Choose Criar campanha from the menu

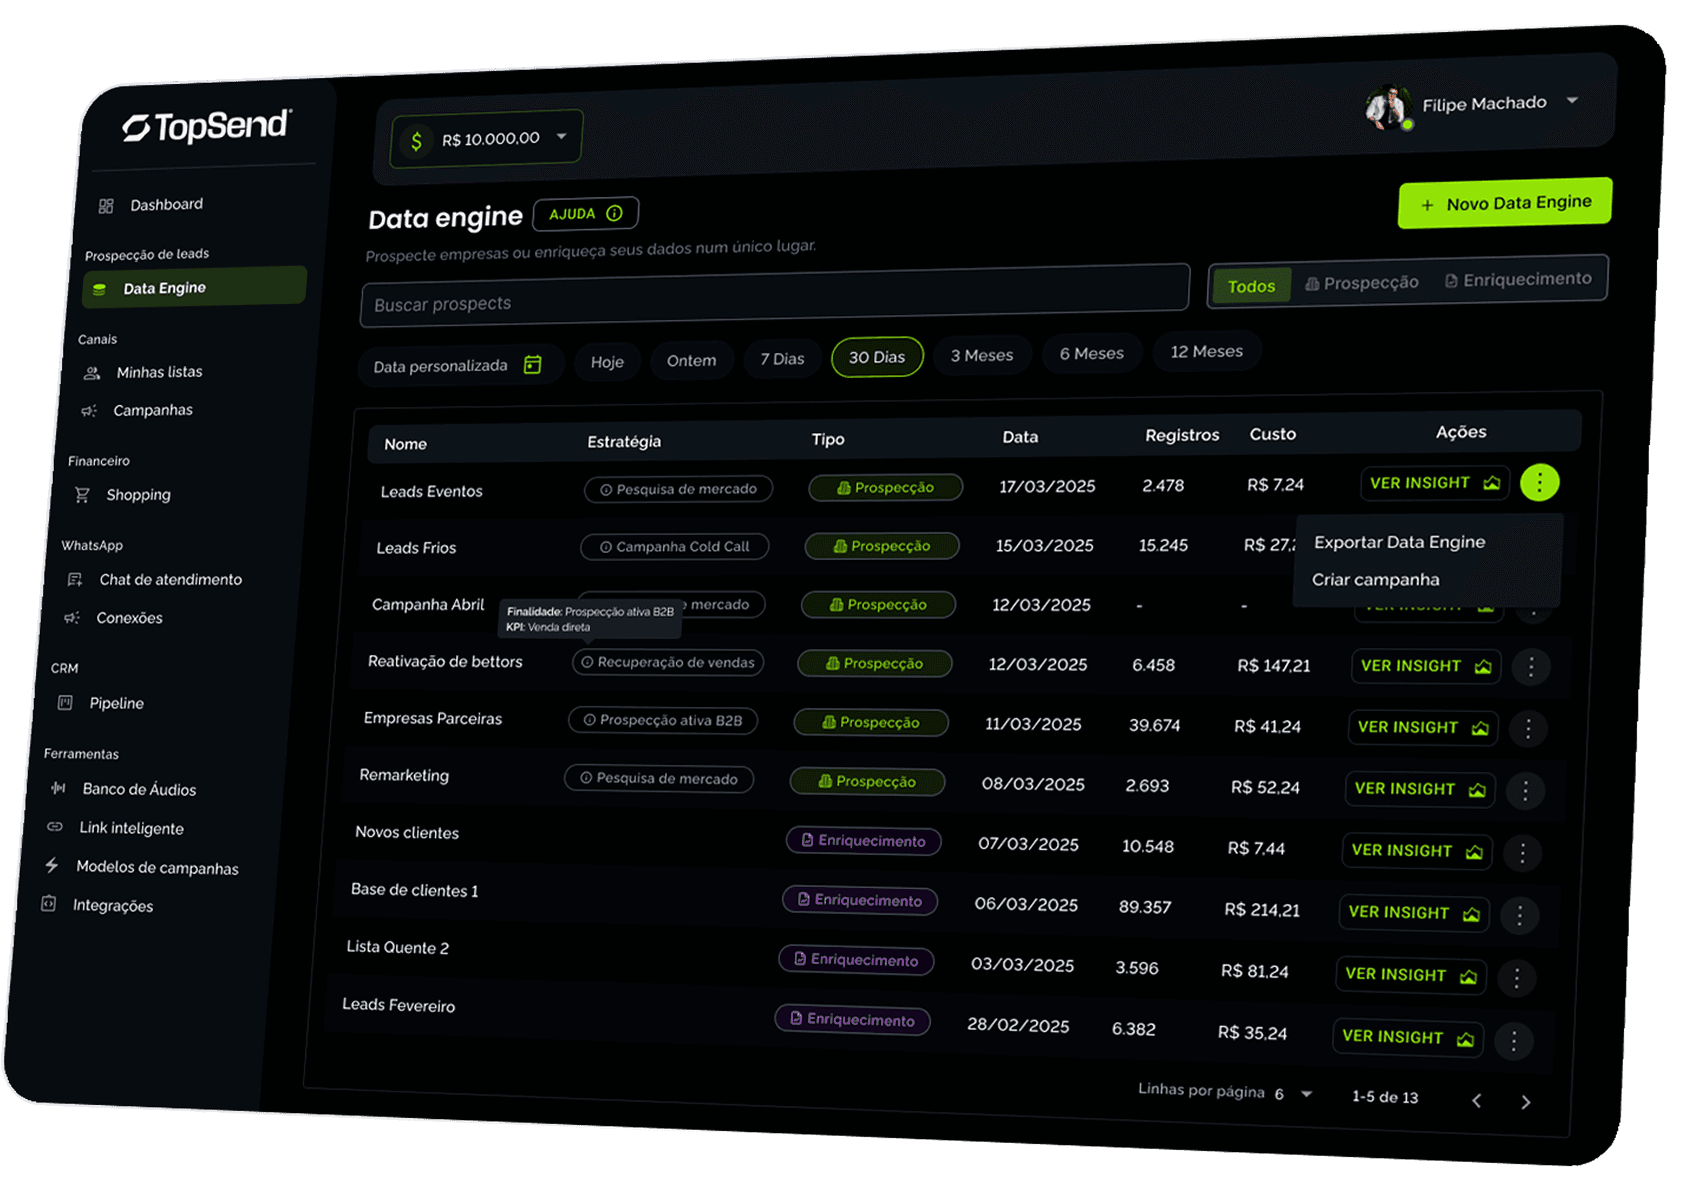(x=1376, y=579)
